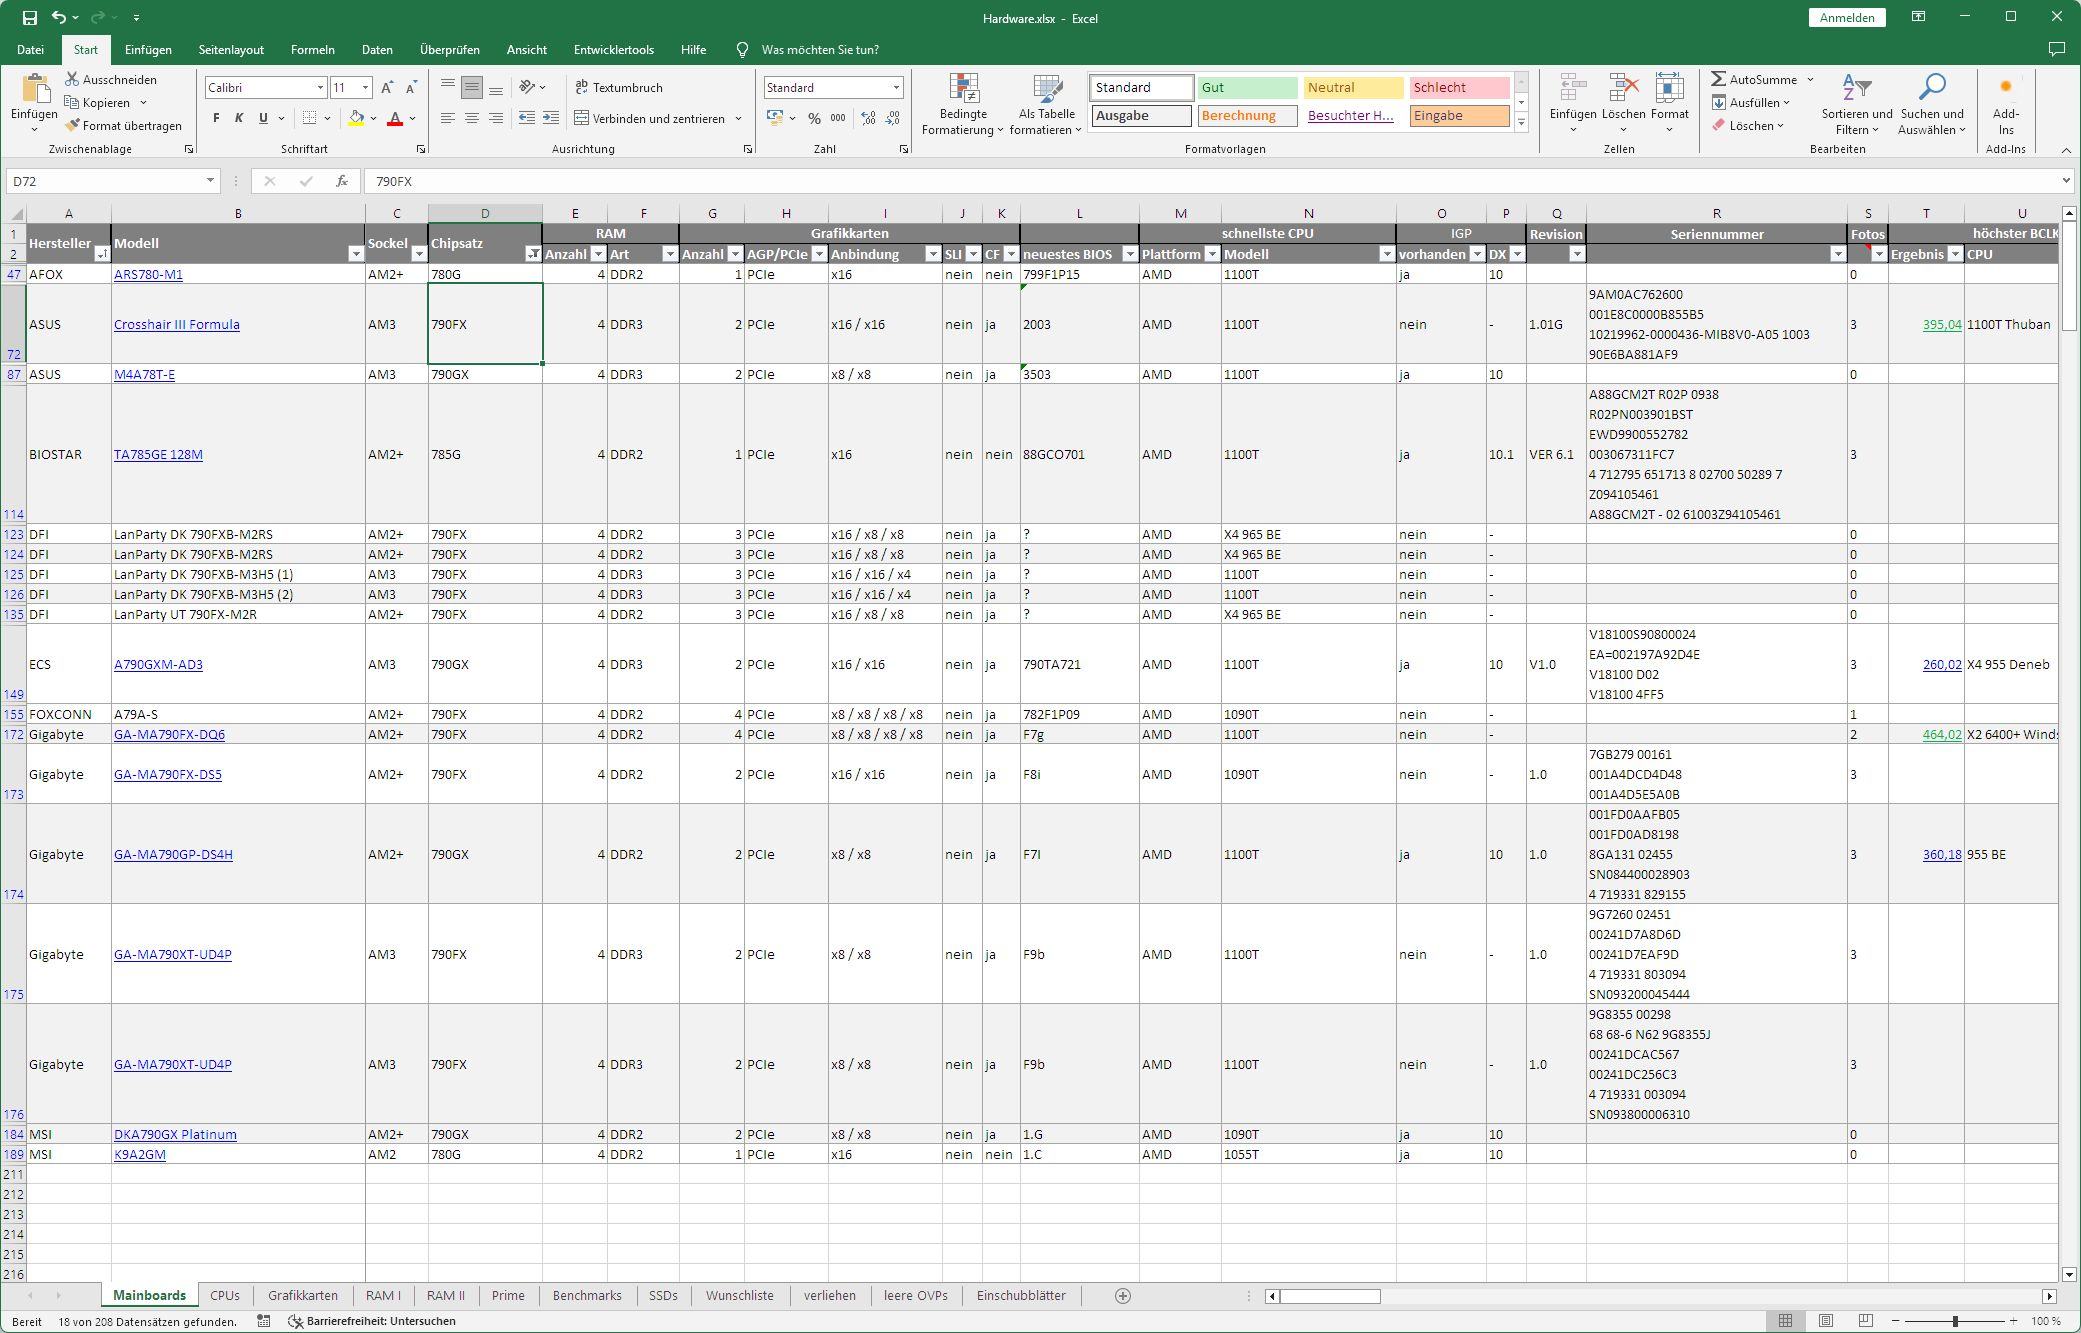Screen dimensions: 2081x1333
Task: Open the number format Standard dropdown
Action: click(x=896, y=88)
